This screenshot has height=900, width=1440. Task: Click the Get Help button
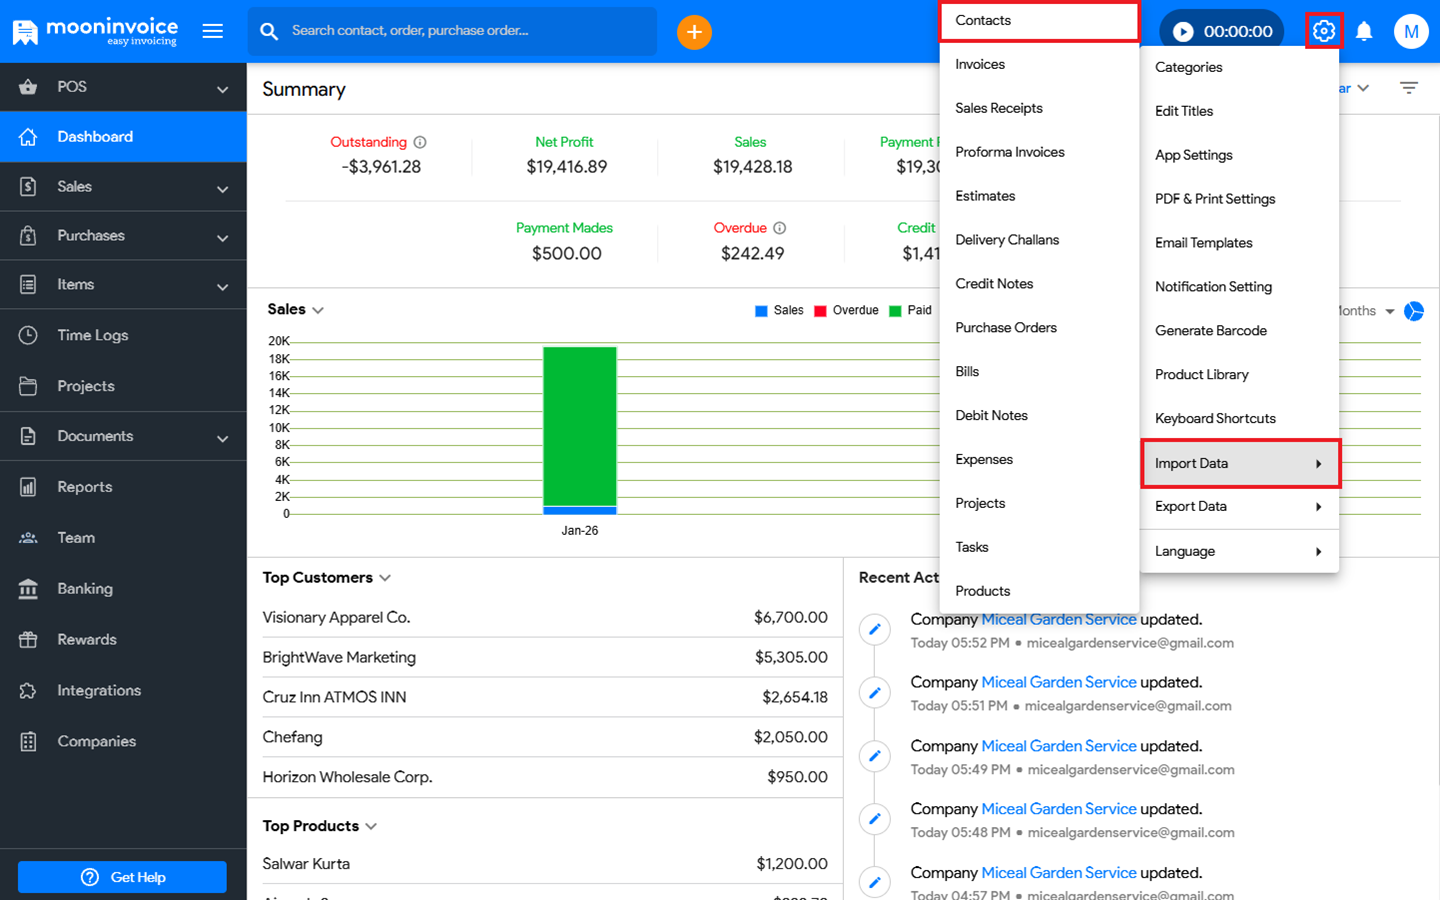[122, 877]
